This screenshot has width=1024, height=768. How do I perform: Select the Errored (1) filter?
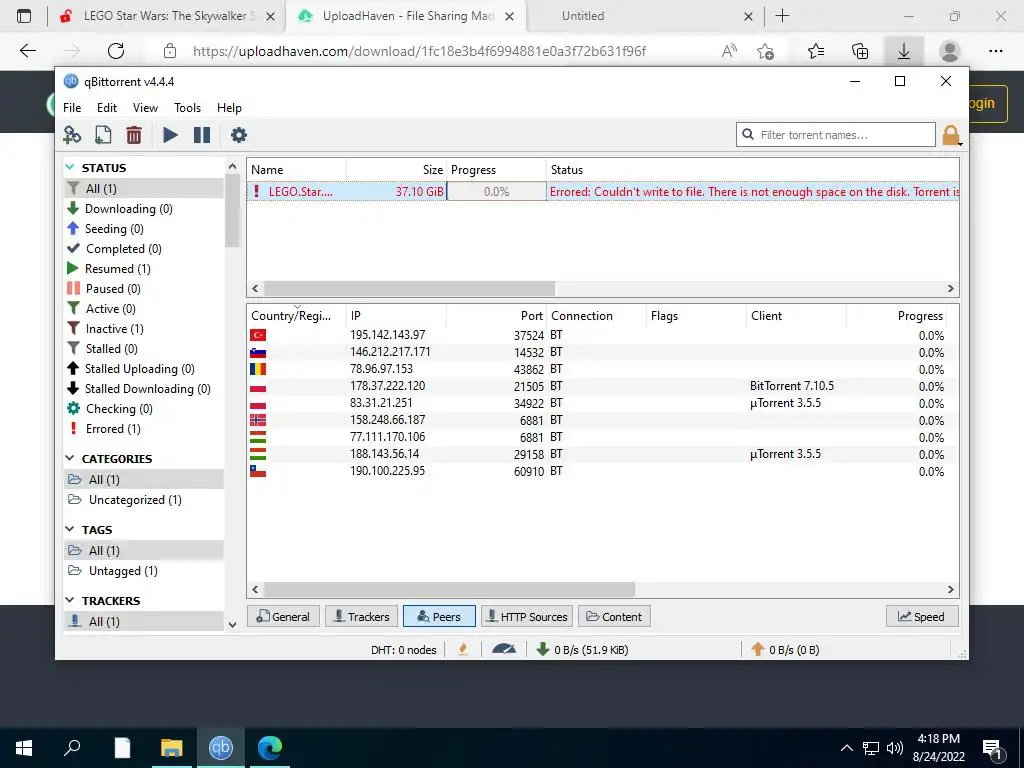[x=144, y=429]
